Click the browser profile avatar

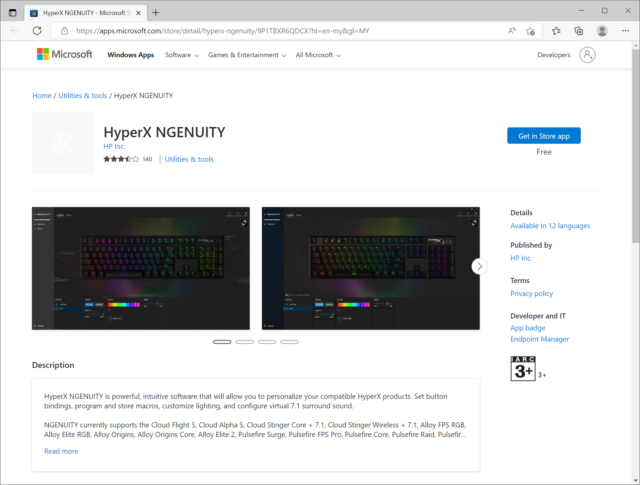click(x=602, y=31)
